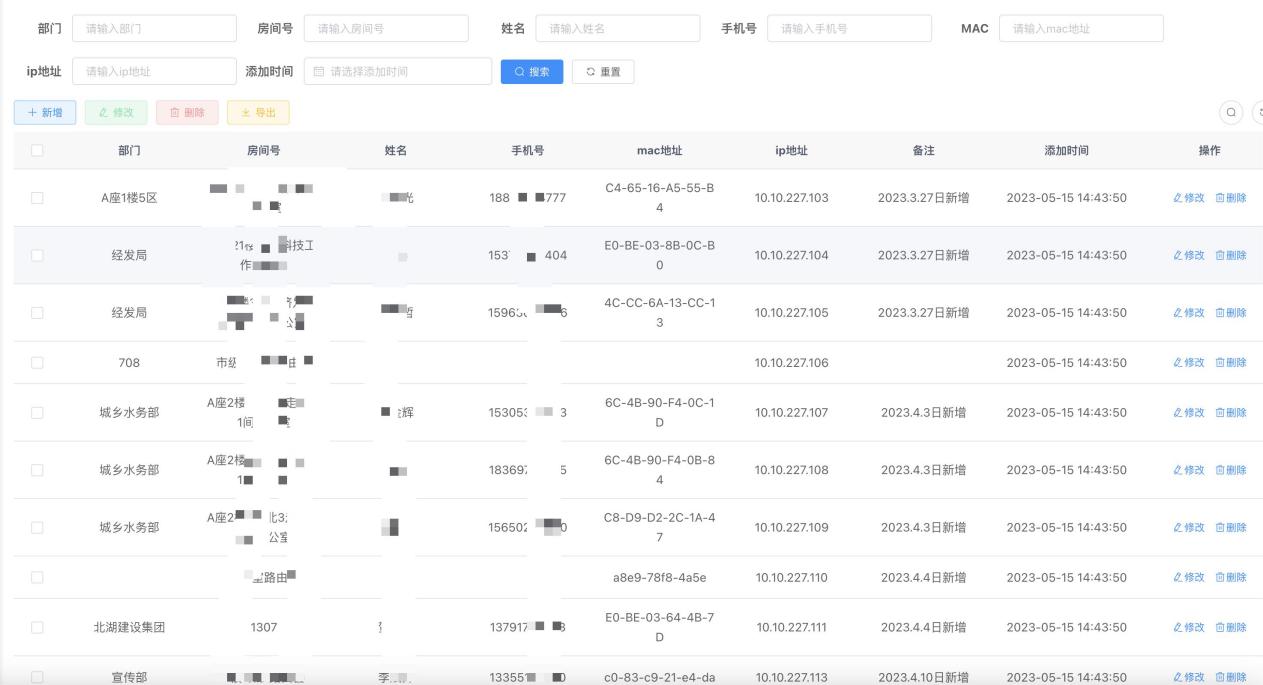Focus the 部门 department input field
This screenshot has height=685, width=1263.
pos(154,29)
